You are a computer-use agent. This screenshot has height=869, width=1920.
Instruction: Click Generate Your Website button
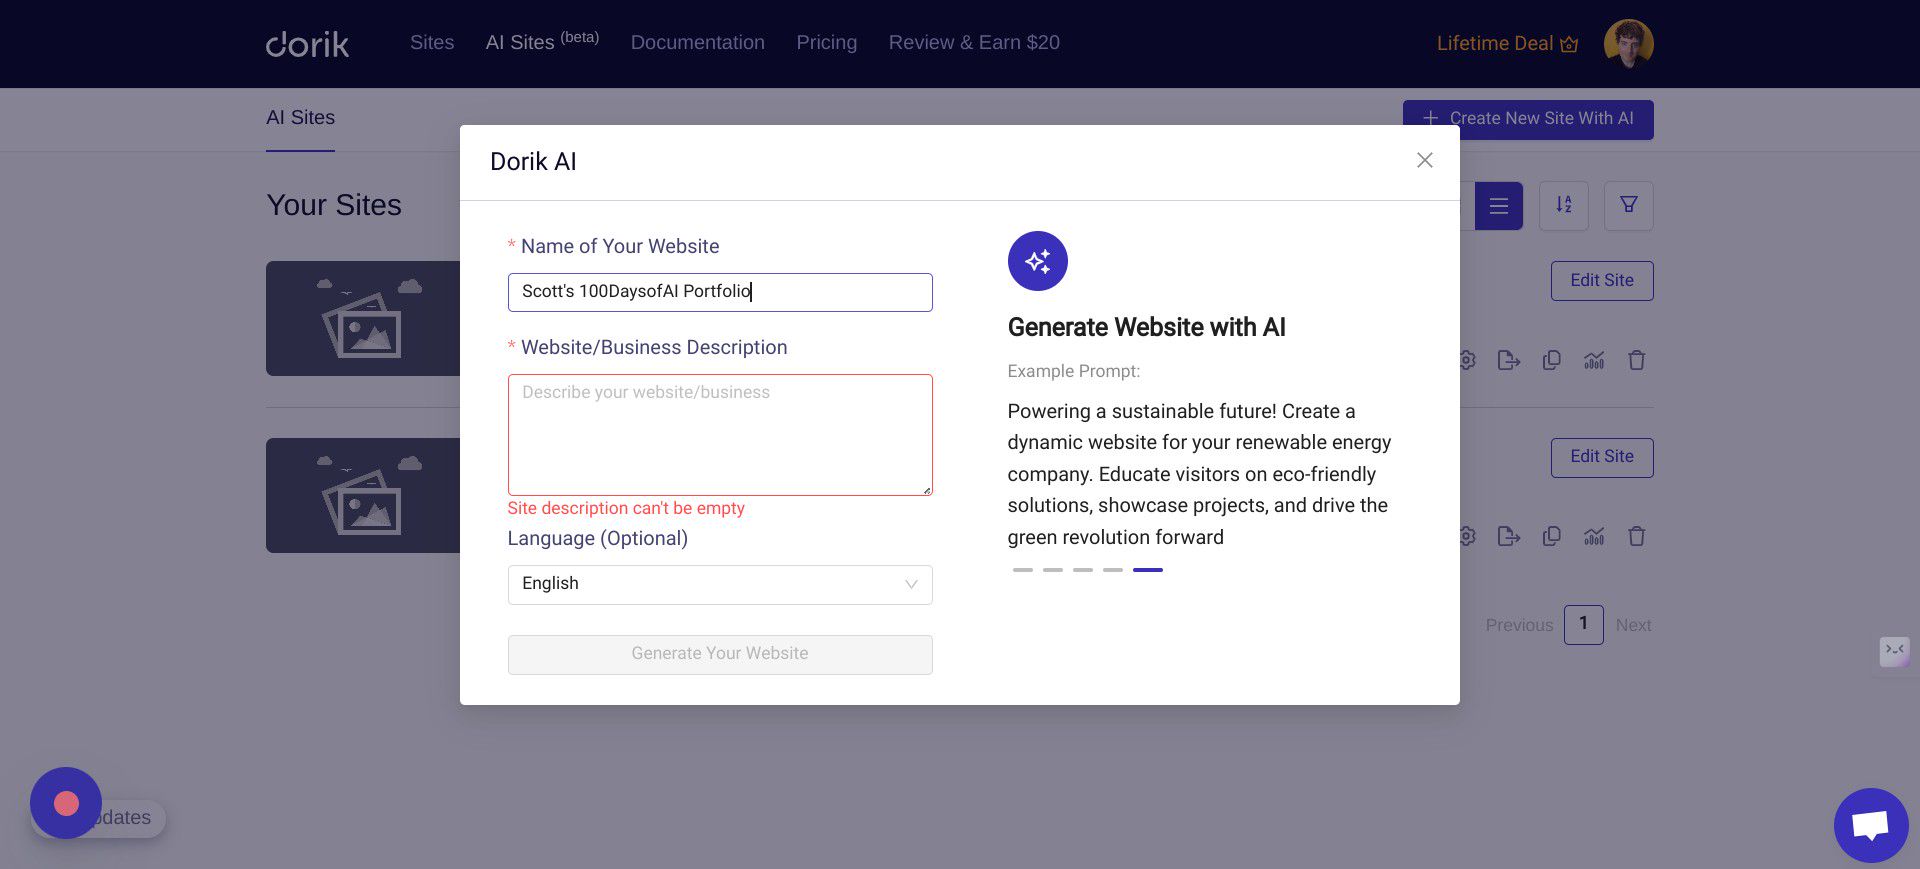720,654
